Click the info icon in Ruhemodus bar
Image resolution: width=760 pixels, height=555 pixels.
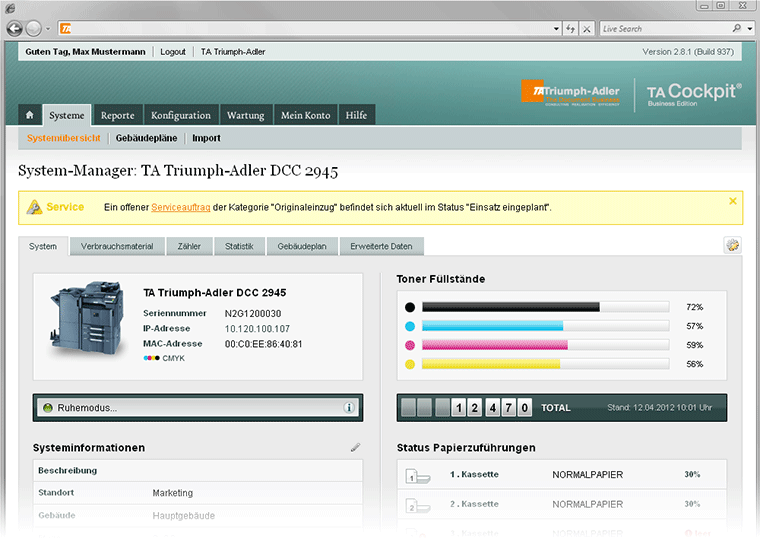(348, 408)
